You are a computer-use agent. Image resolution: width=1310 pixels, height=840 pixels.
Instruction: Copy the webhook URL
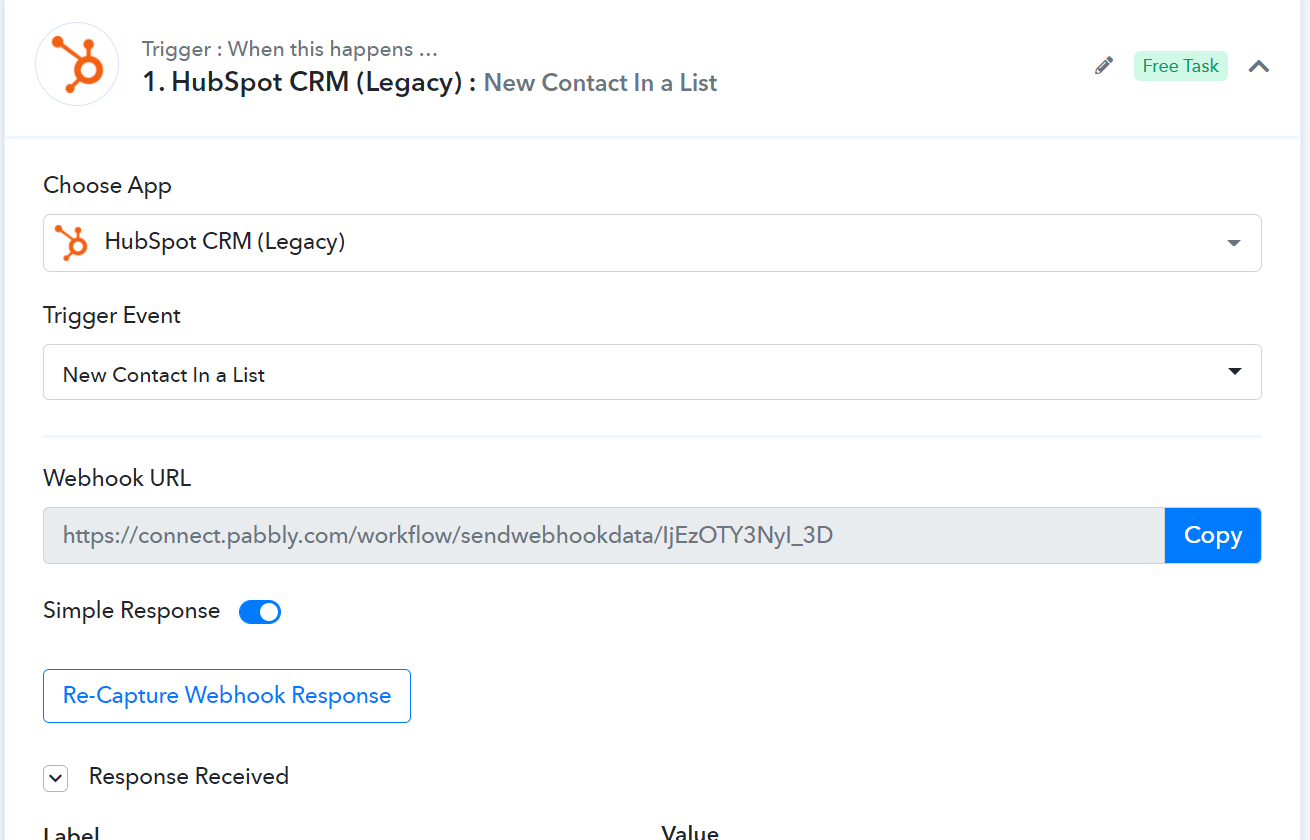(1213, 535)
